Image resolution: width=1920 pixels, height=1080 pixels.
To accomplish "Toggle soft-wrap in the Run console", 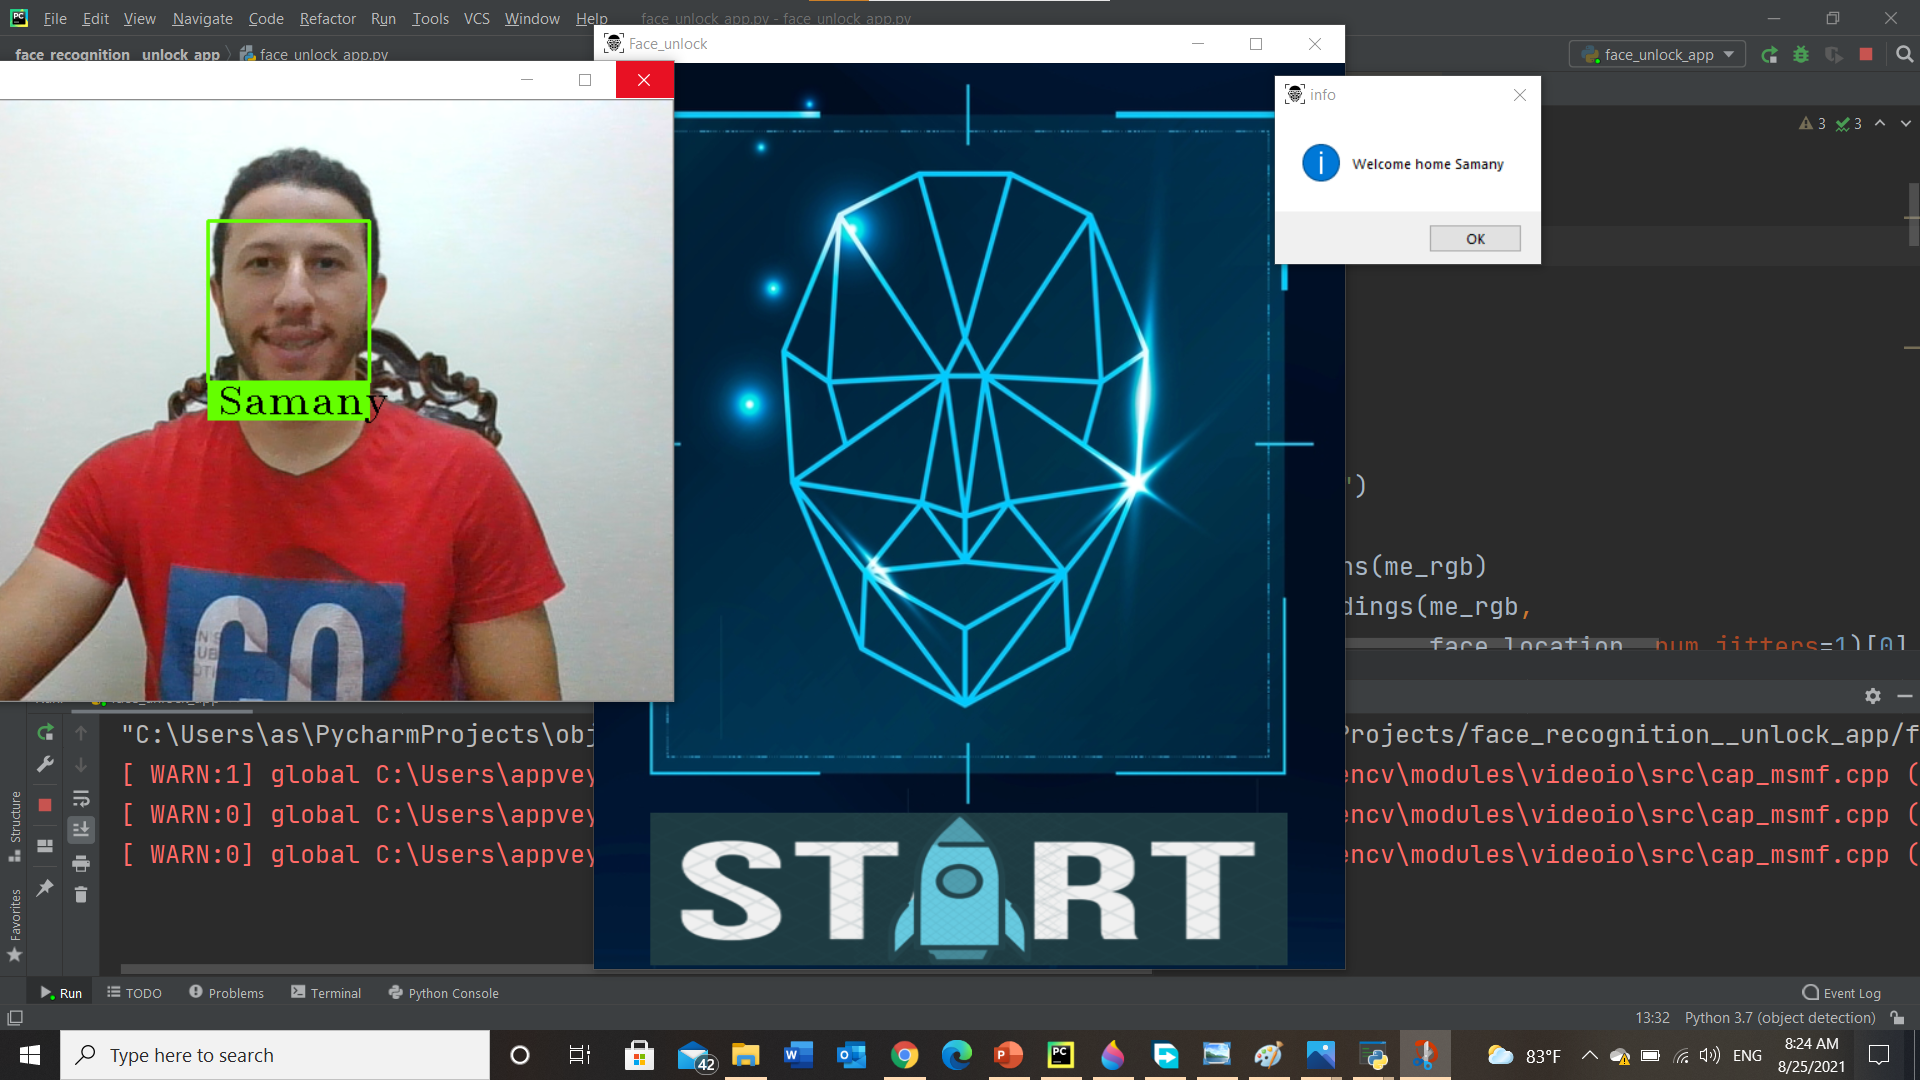I will (x=81, y=798).
